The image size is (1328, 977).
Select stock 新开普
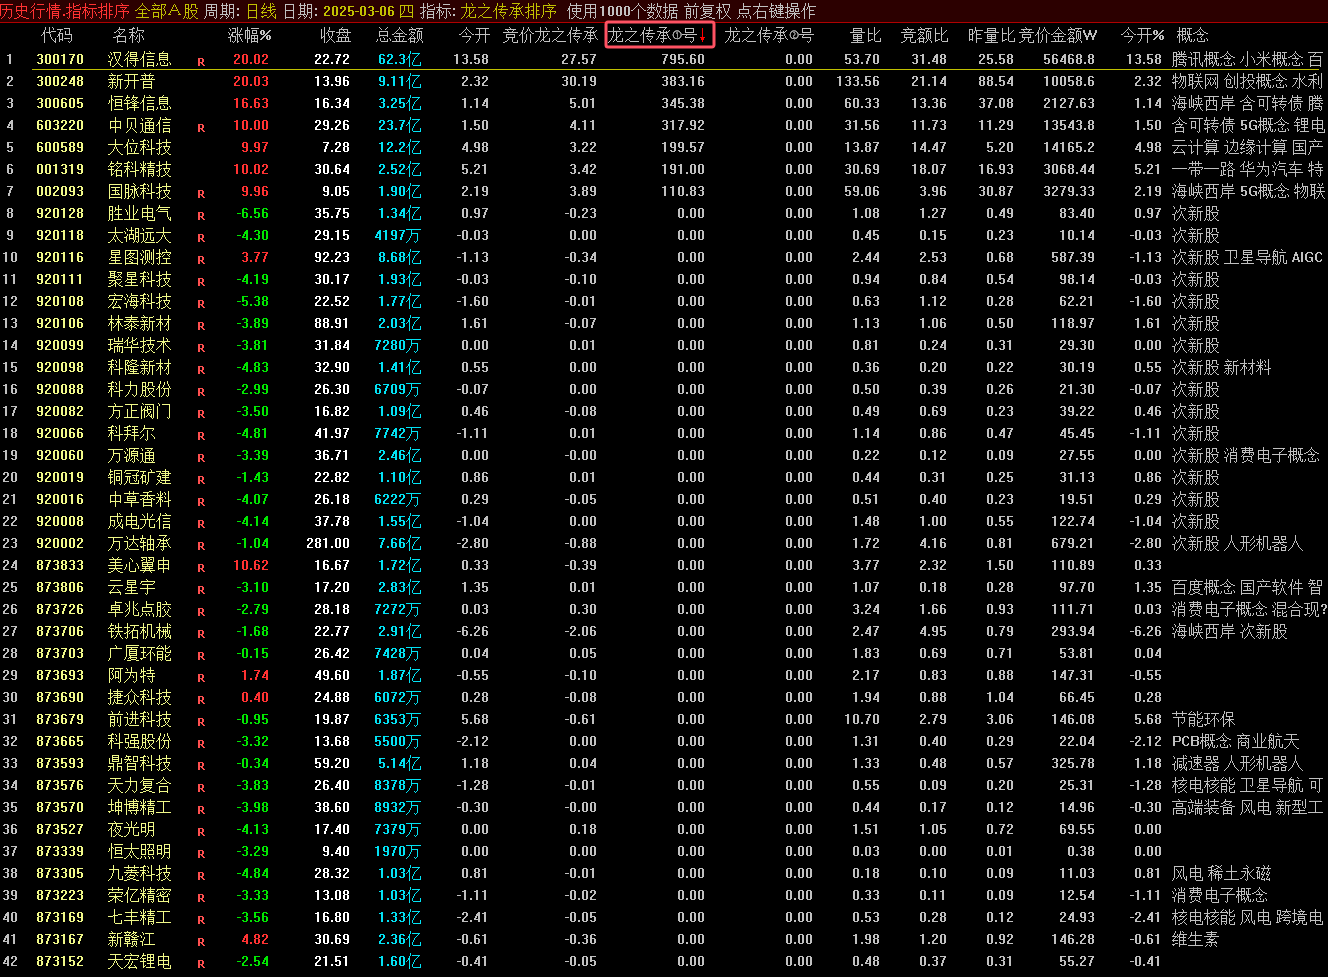131,81
